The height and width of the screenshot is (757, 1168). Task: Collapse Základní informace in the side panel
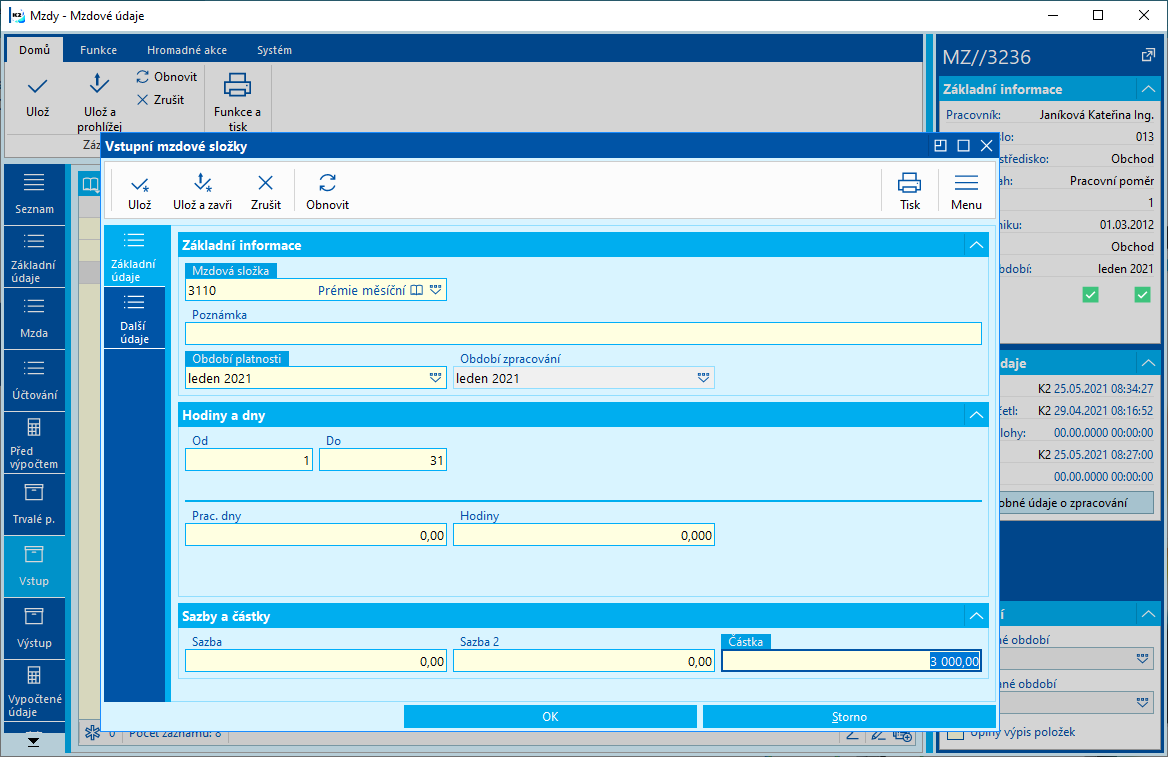tap(1148, 89)
